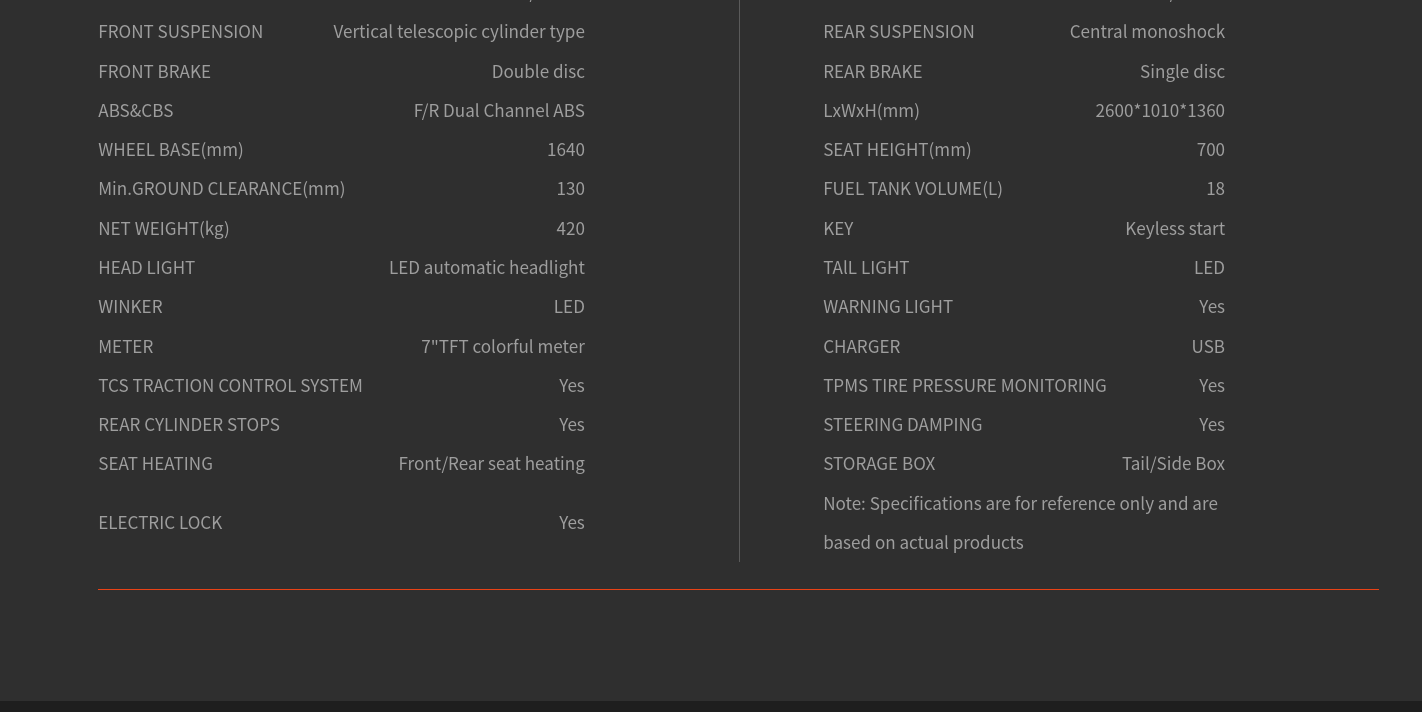Viewport: 1422px width, 712px height.
Task: Click the NET WEIGHT(kg) label
Action: click(163, 229)
